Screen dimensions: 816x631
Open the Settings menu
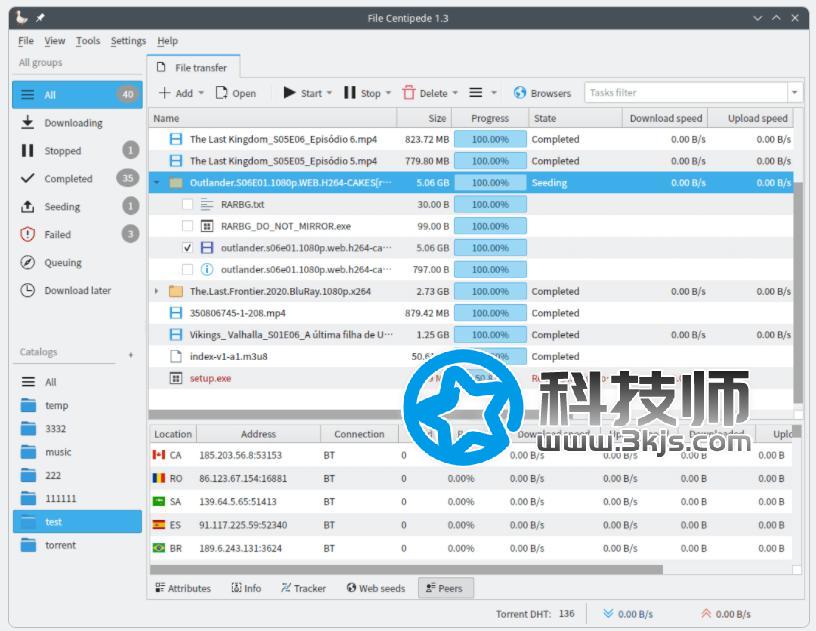[x=128, y=41]
